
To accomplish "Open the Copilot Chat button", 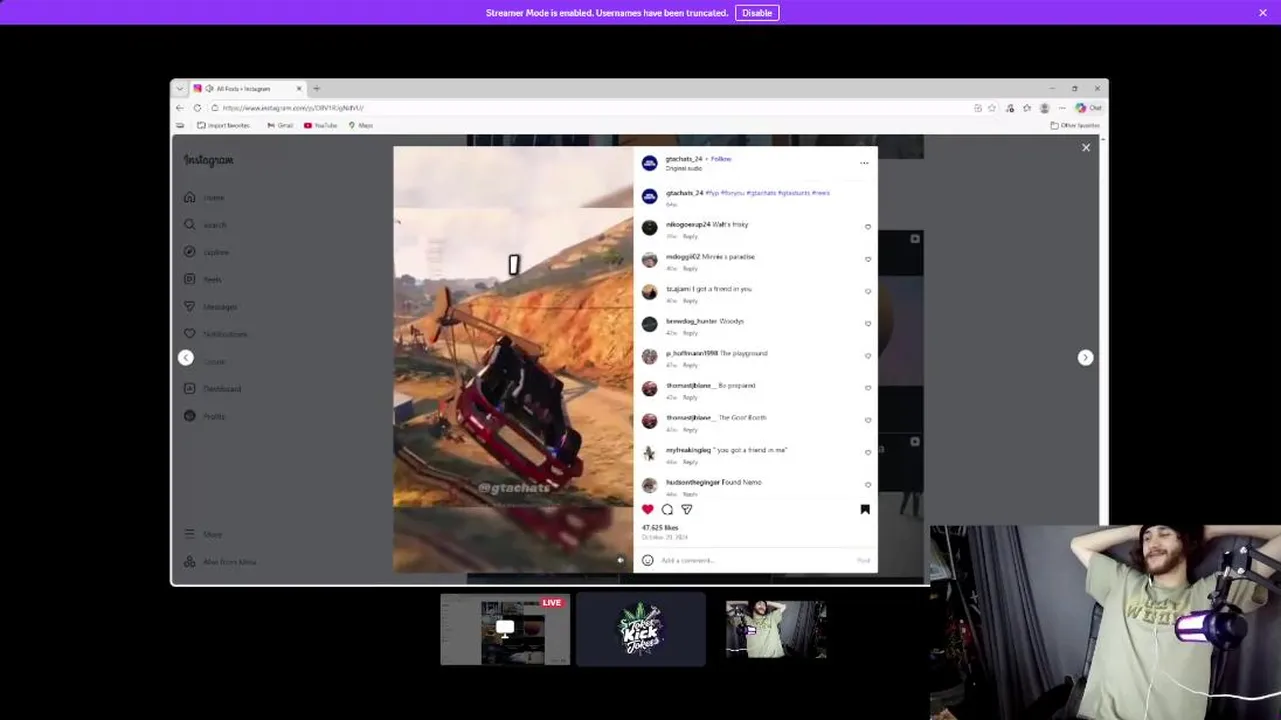I will coord(1088,108).
